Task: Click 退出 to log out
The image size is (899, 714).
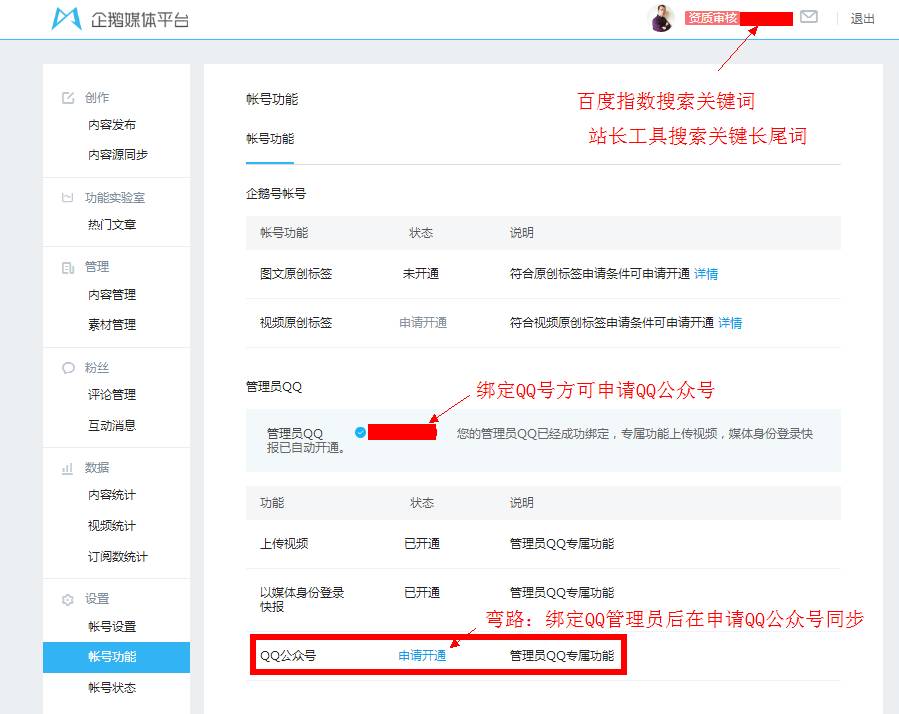Action: [861, 17]
